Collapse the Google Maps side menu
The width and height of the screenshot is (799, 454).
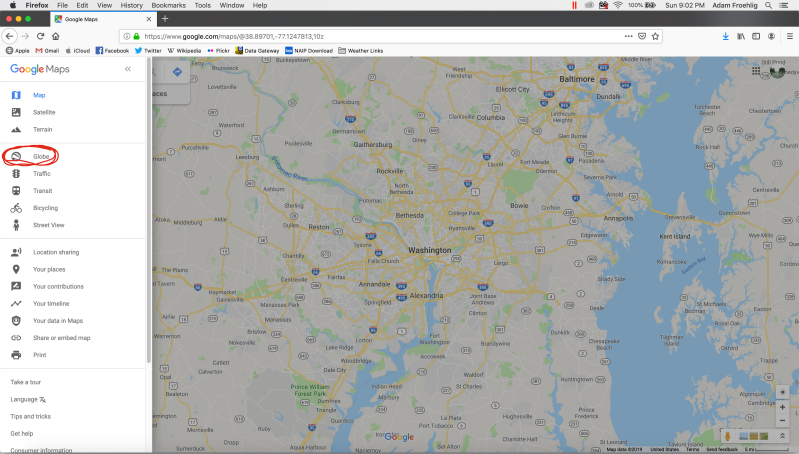pos(128,69)
